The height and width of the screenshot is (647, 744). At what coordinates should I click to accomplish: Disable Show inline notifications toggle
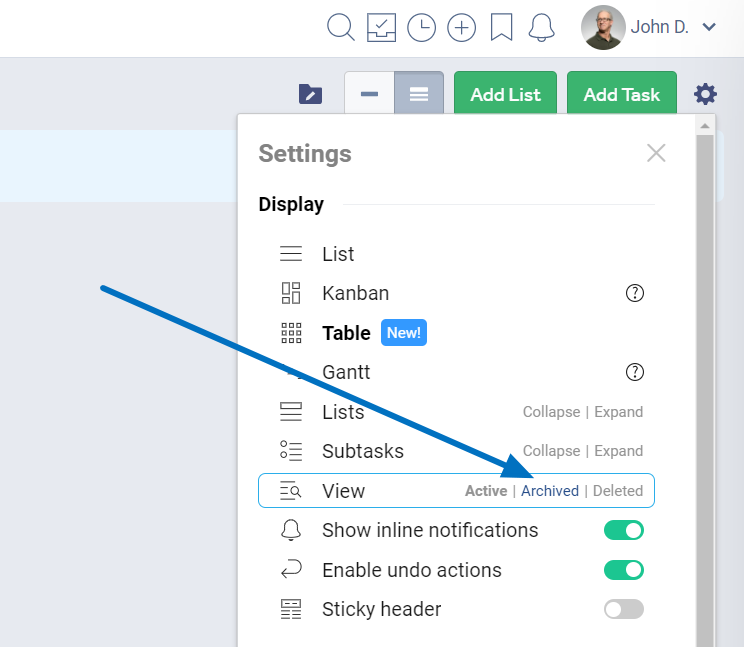tap(623, 530)
